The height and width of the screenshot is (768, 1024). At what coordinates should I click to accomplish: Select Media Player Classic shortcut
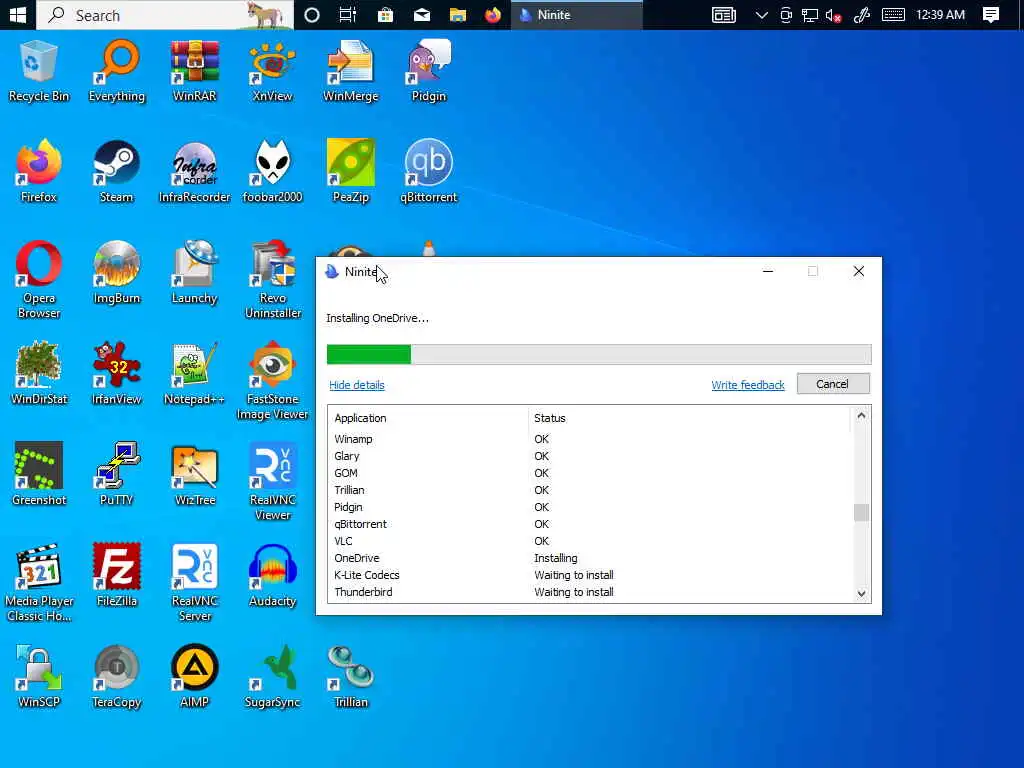pos(39,583)
